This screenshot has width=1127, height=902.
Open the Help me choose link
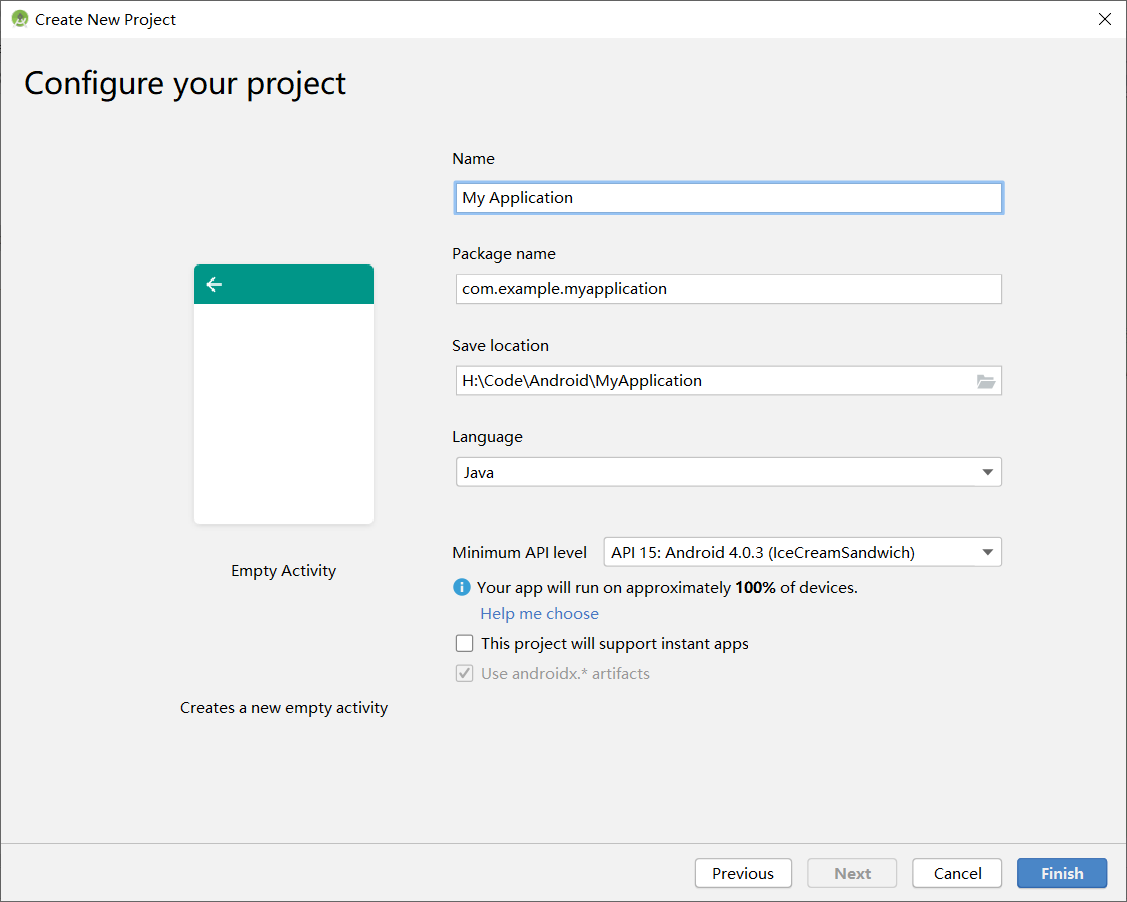[539, 614]
